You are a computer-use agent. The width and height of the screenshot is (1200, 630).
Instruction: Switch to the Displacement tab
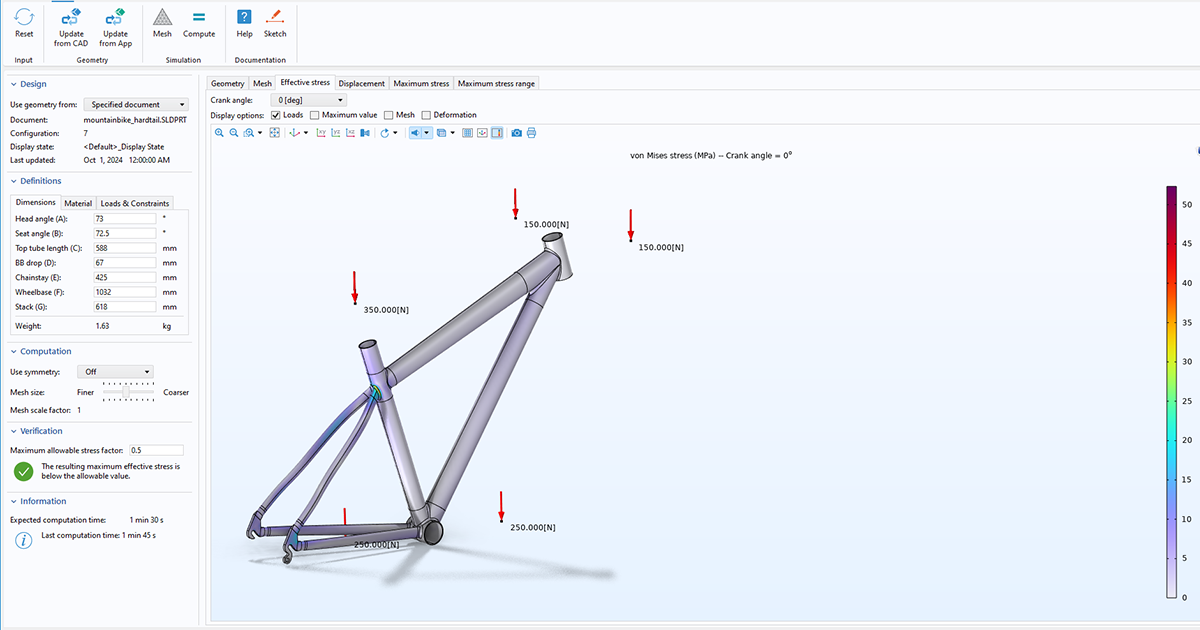click(x=361, y=83)
